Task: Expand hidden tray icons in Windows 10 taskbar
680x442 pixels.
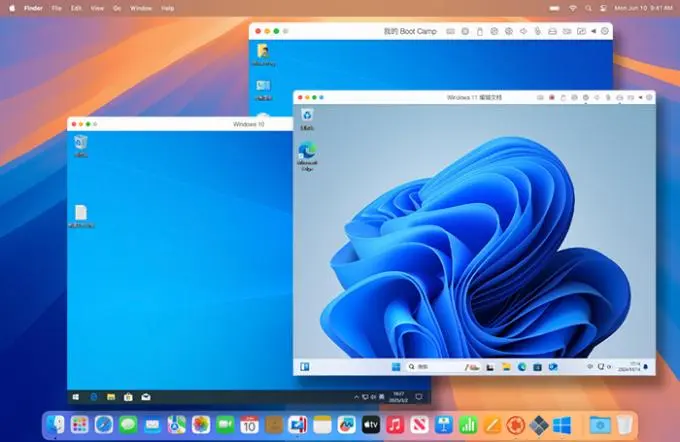Action: [356, 397]
